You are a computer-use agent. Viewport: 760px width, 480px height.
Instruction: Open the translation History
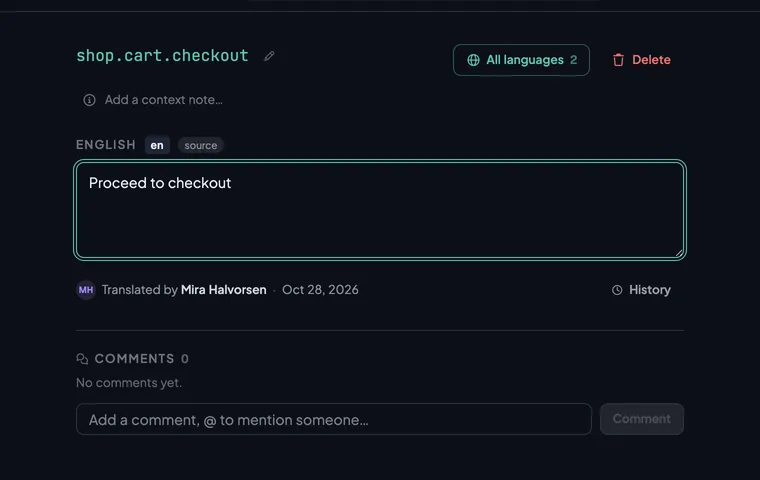(641, 290)
